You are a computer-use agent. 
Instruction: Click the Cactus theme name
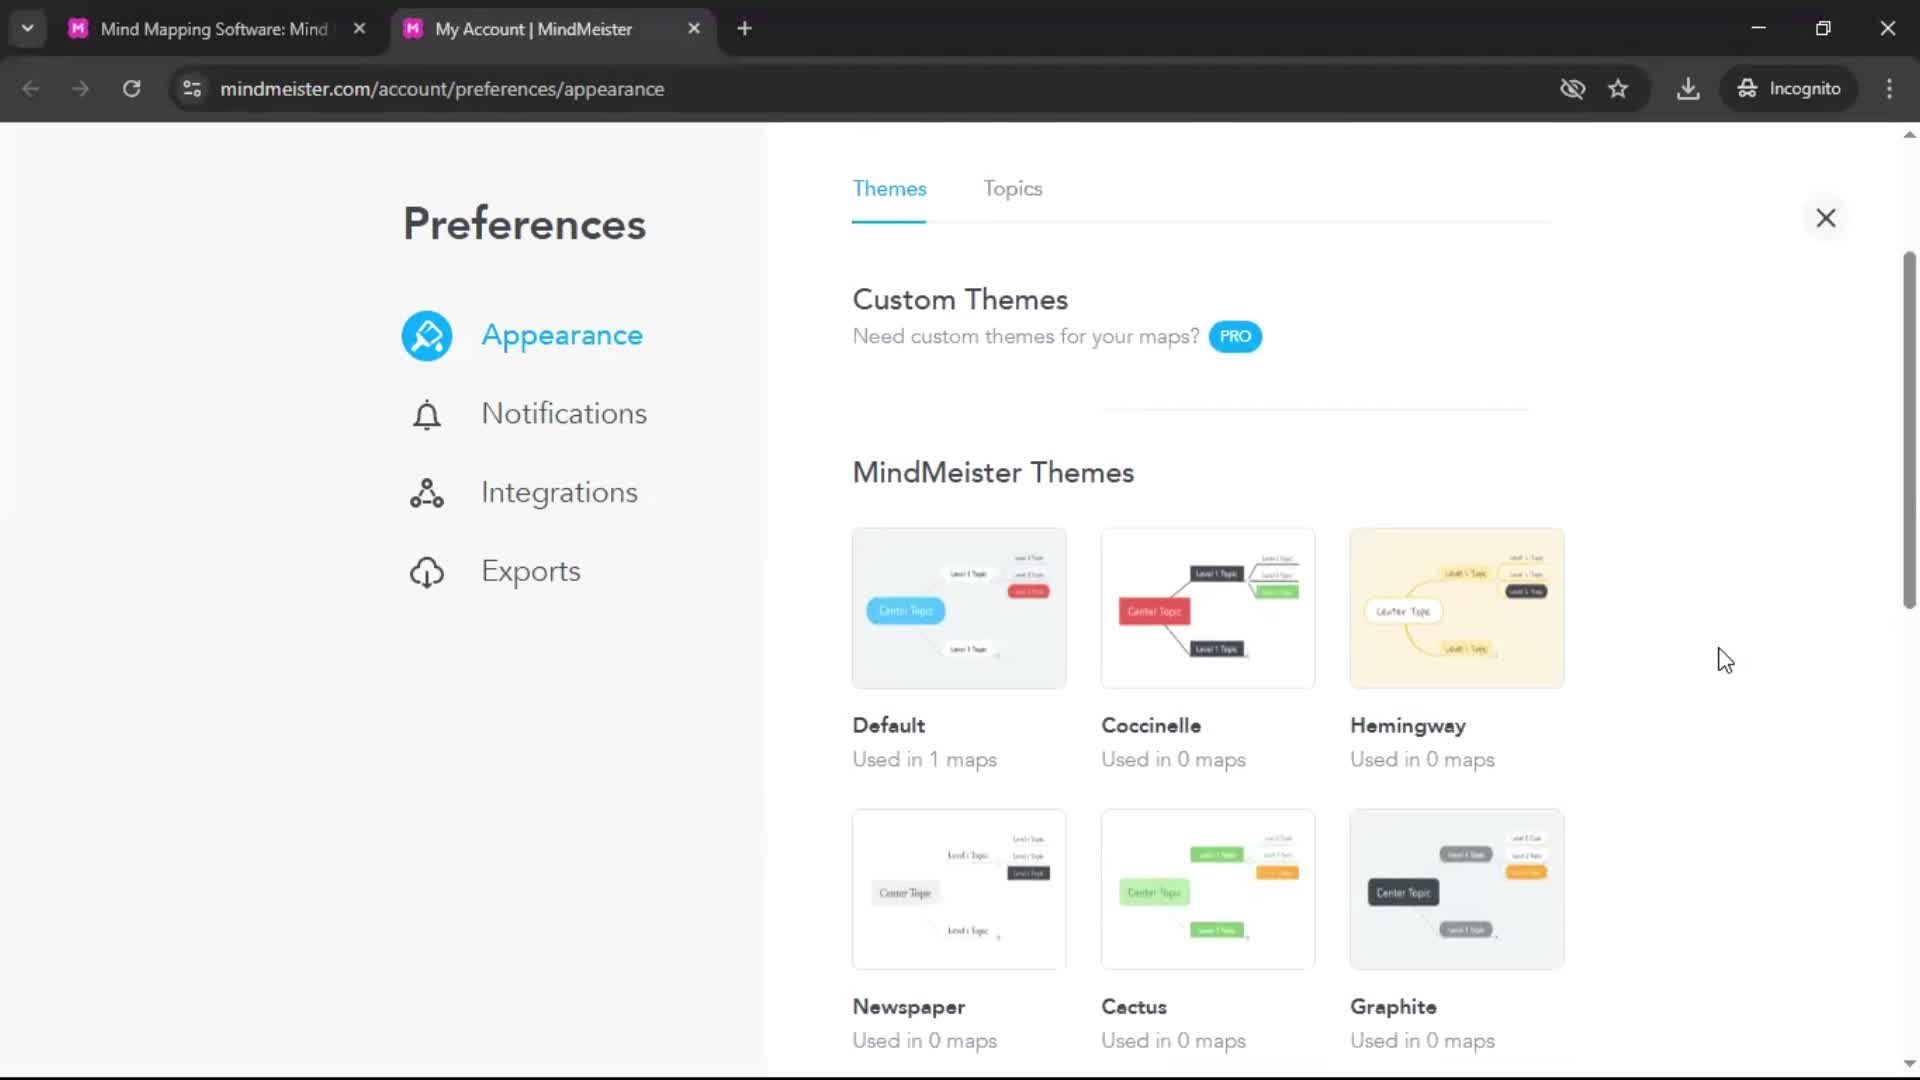coord(1134,1007)
